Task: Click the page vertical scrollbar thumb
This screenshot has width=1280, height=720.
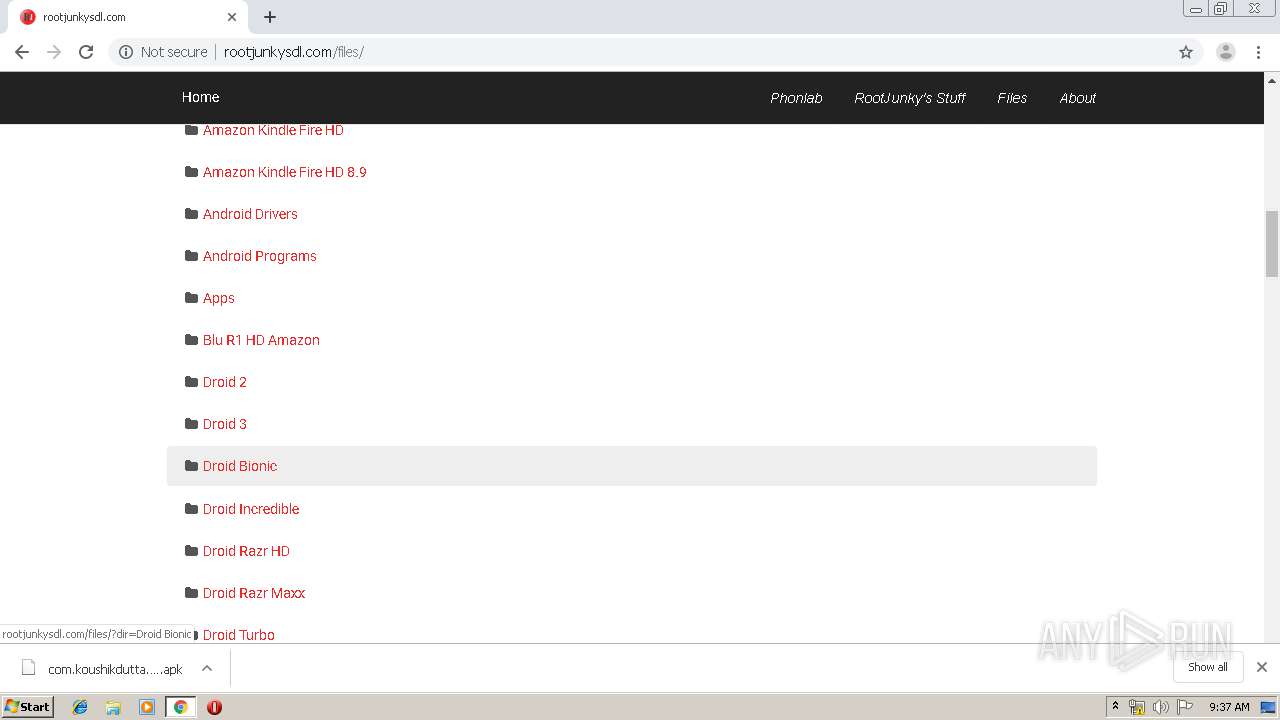Action: [1272, 243]
